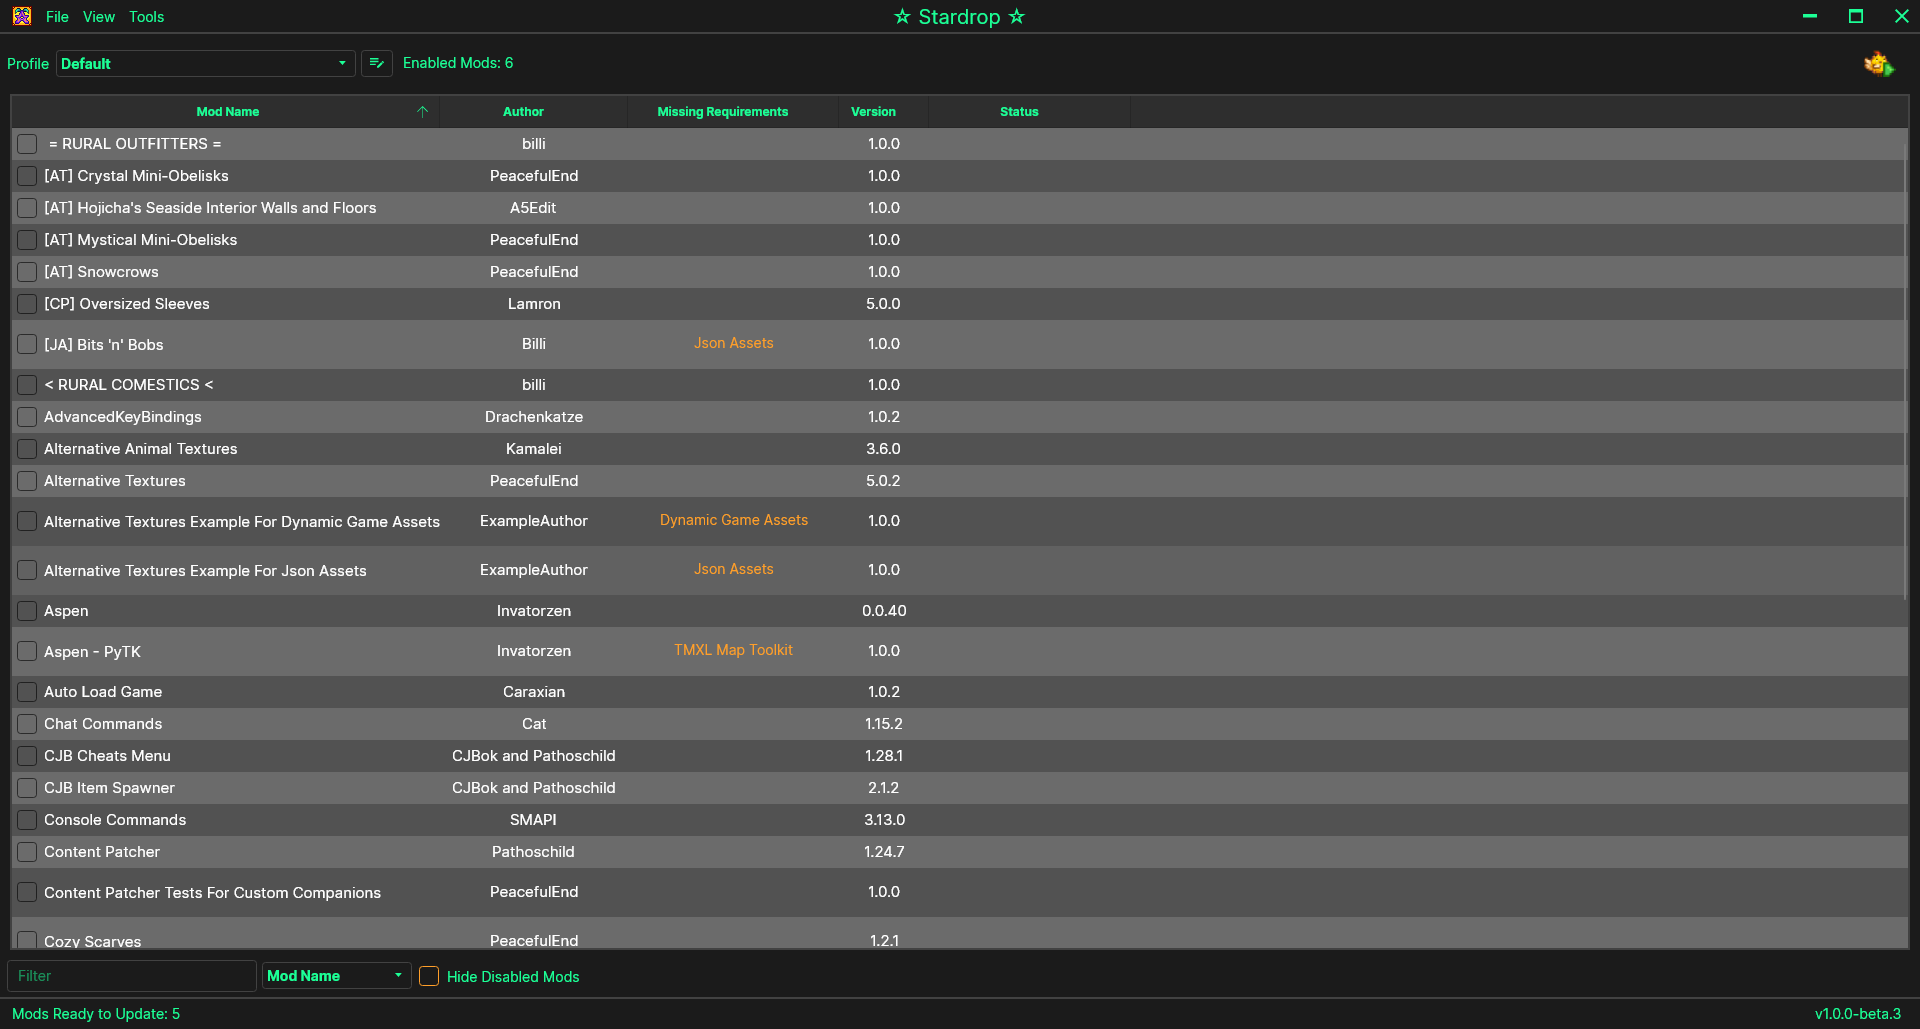Minimize the Stardrop window

coord(1810,16)
